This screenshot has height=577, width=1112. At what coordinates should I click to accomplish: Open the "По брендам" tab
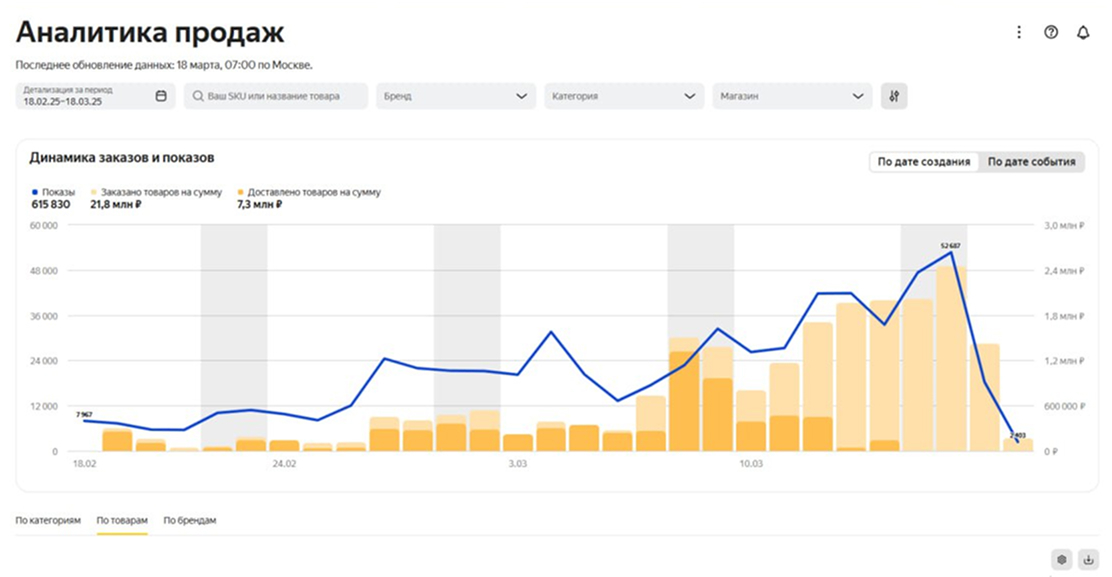click(x=190, y=520)
